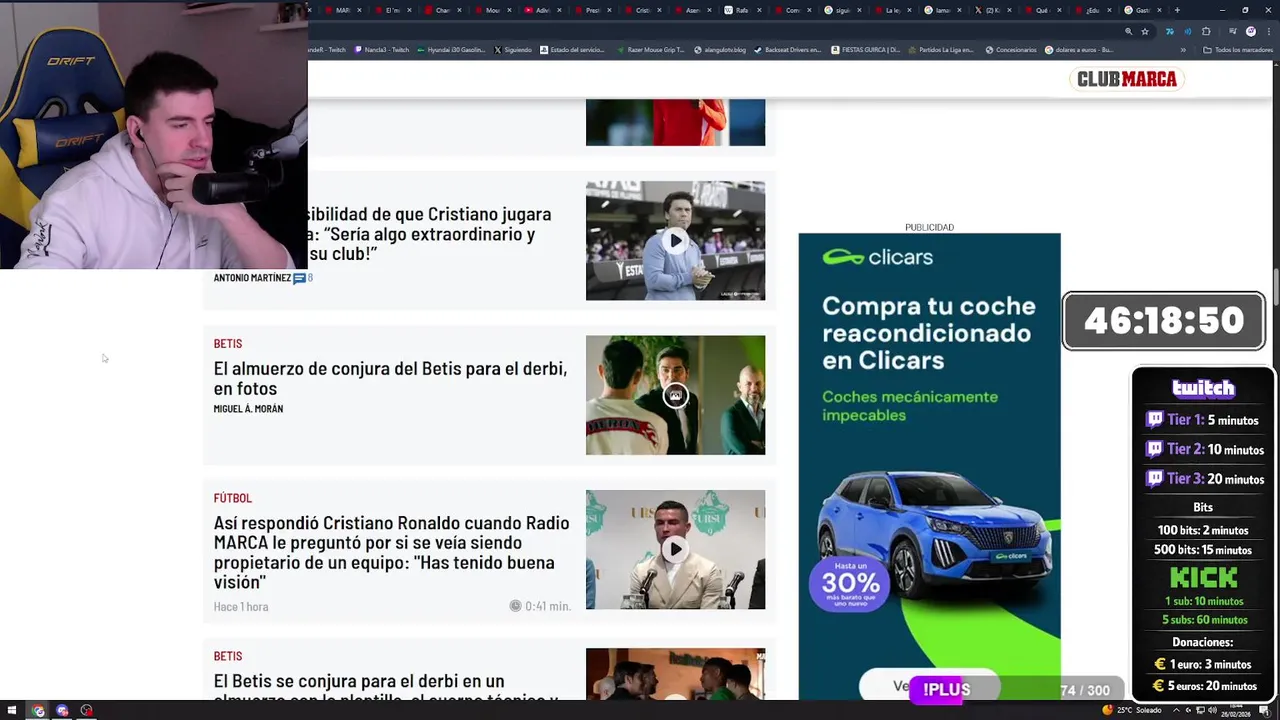The width and height of the screenshot is (1280, 720).
Task: Click the KICK logo in the overlay panel
Action: point(1203,578)
